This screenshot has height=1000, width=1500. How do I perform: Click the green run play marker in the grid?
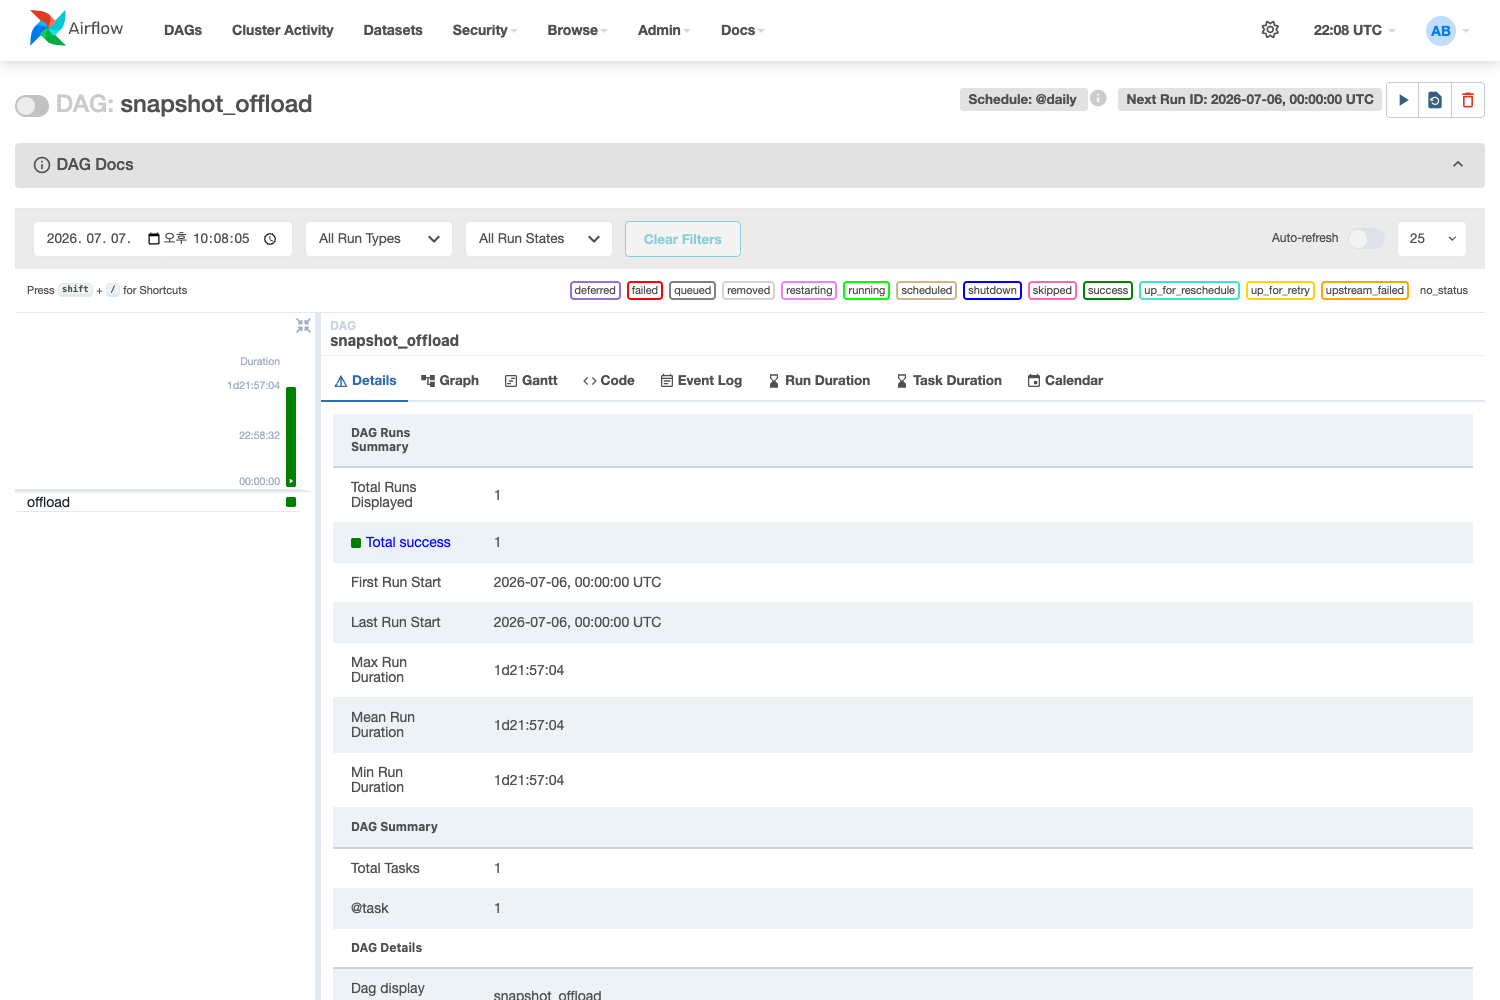(x=291, y=481)
